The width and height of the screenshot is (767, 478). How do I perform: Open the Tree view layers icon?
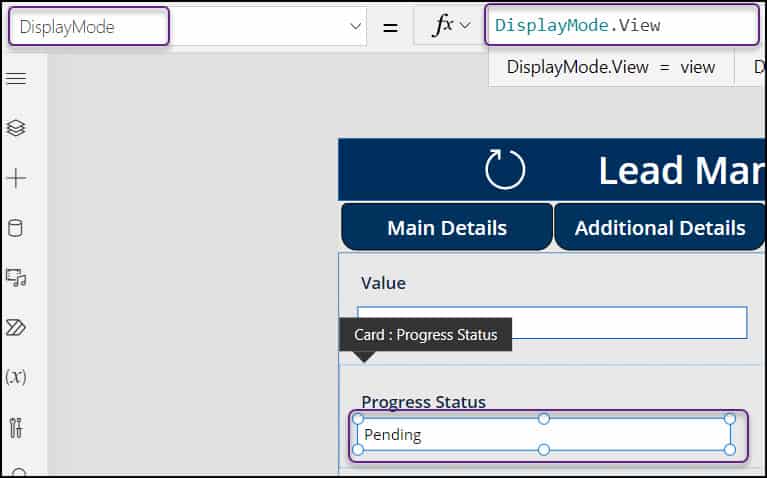(x=16, y=128)
